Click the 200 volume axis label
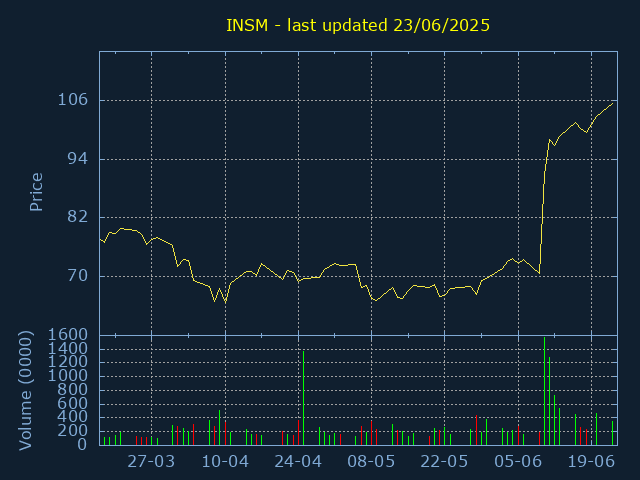 [x=73, y=430]
